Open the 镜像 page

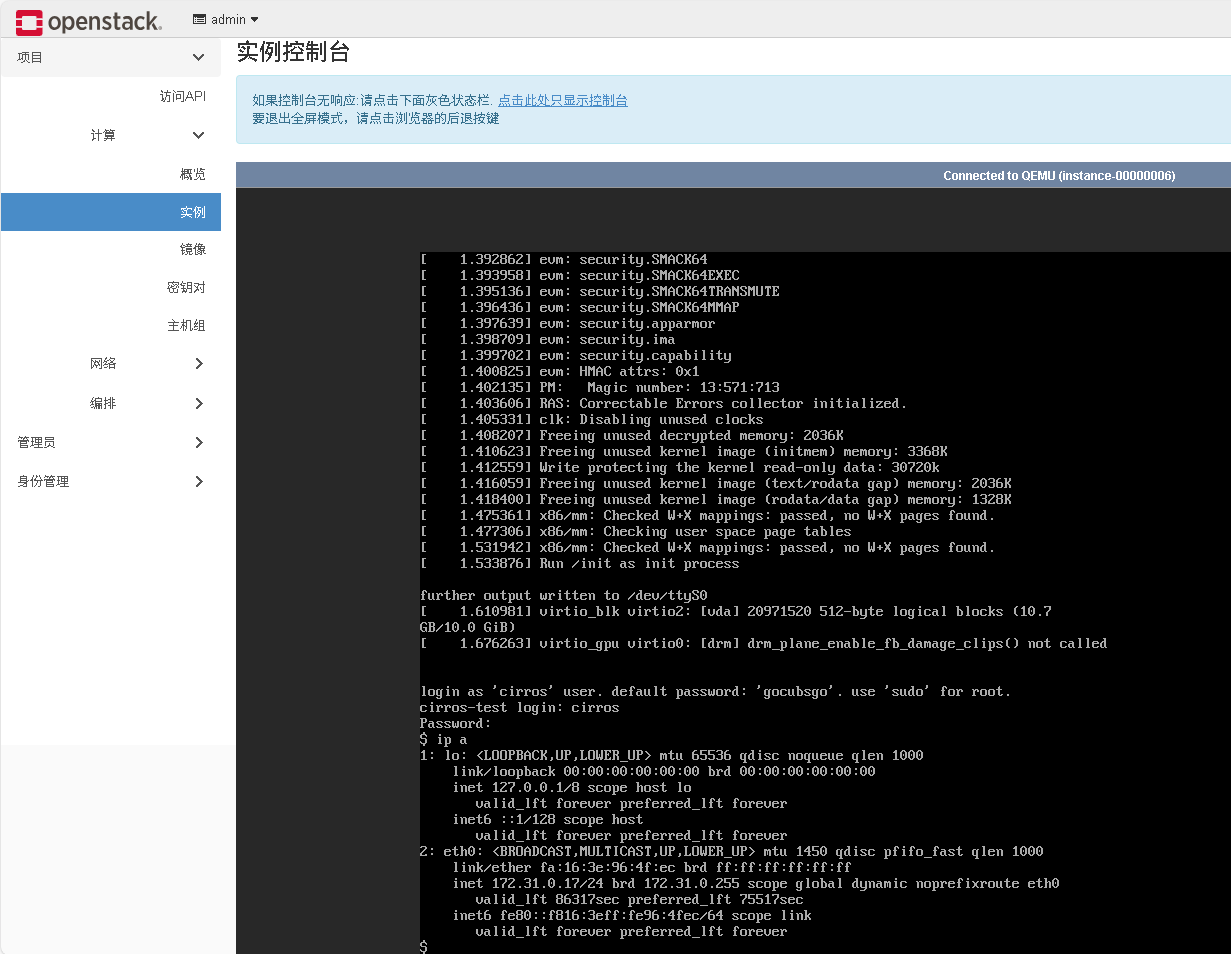tap(192, 249)
